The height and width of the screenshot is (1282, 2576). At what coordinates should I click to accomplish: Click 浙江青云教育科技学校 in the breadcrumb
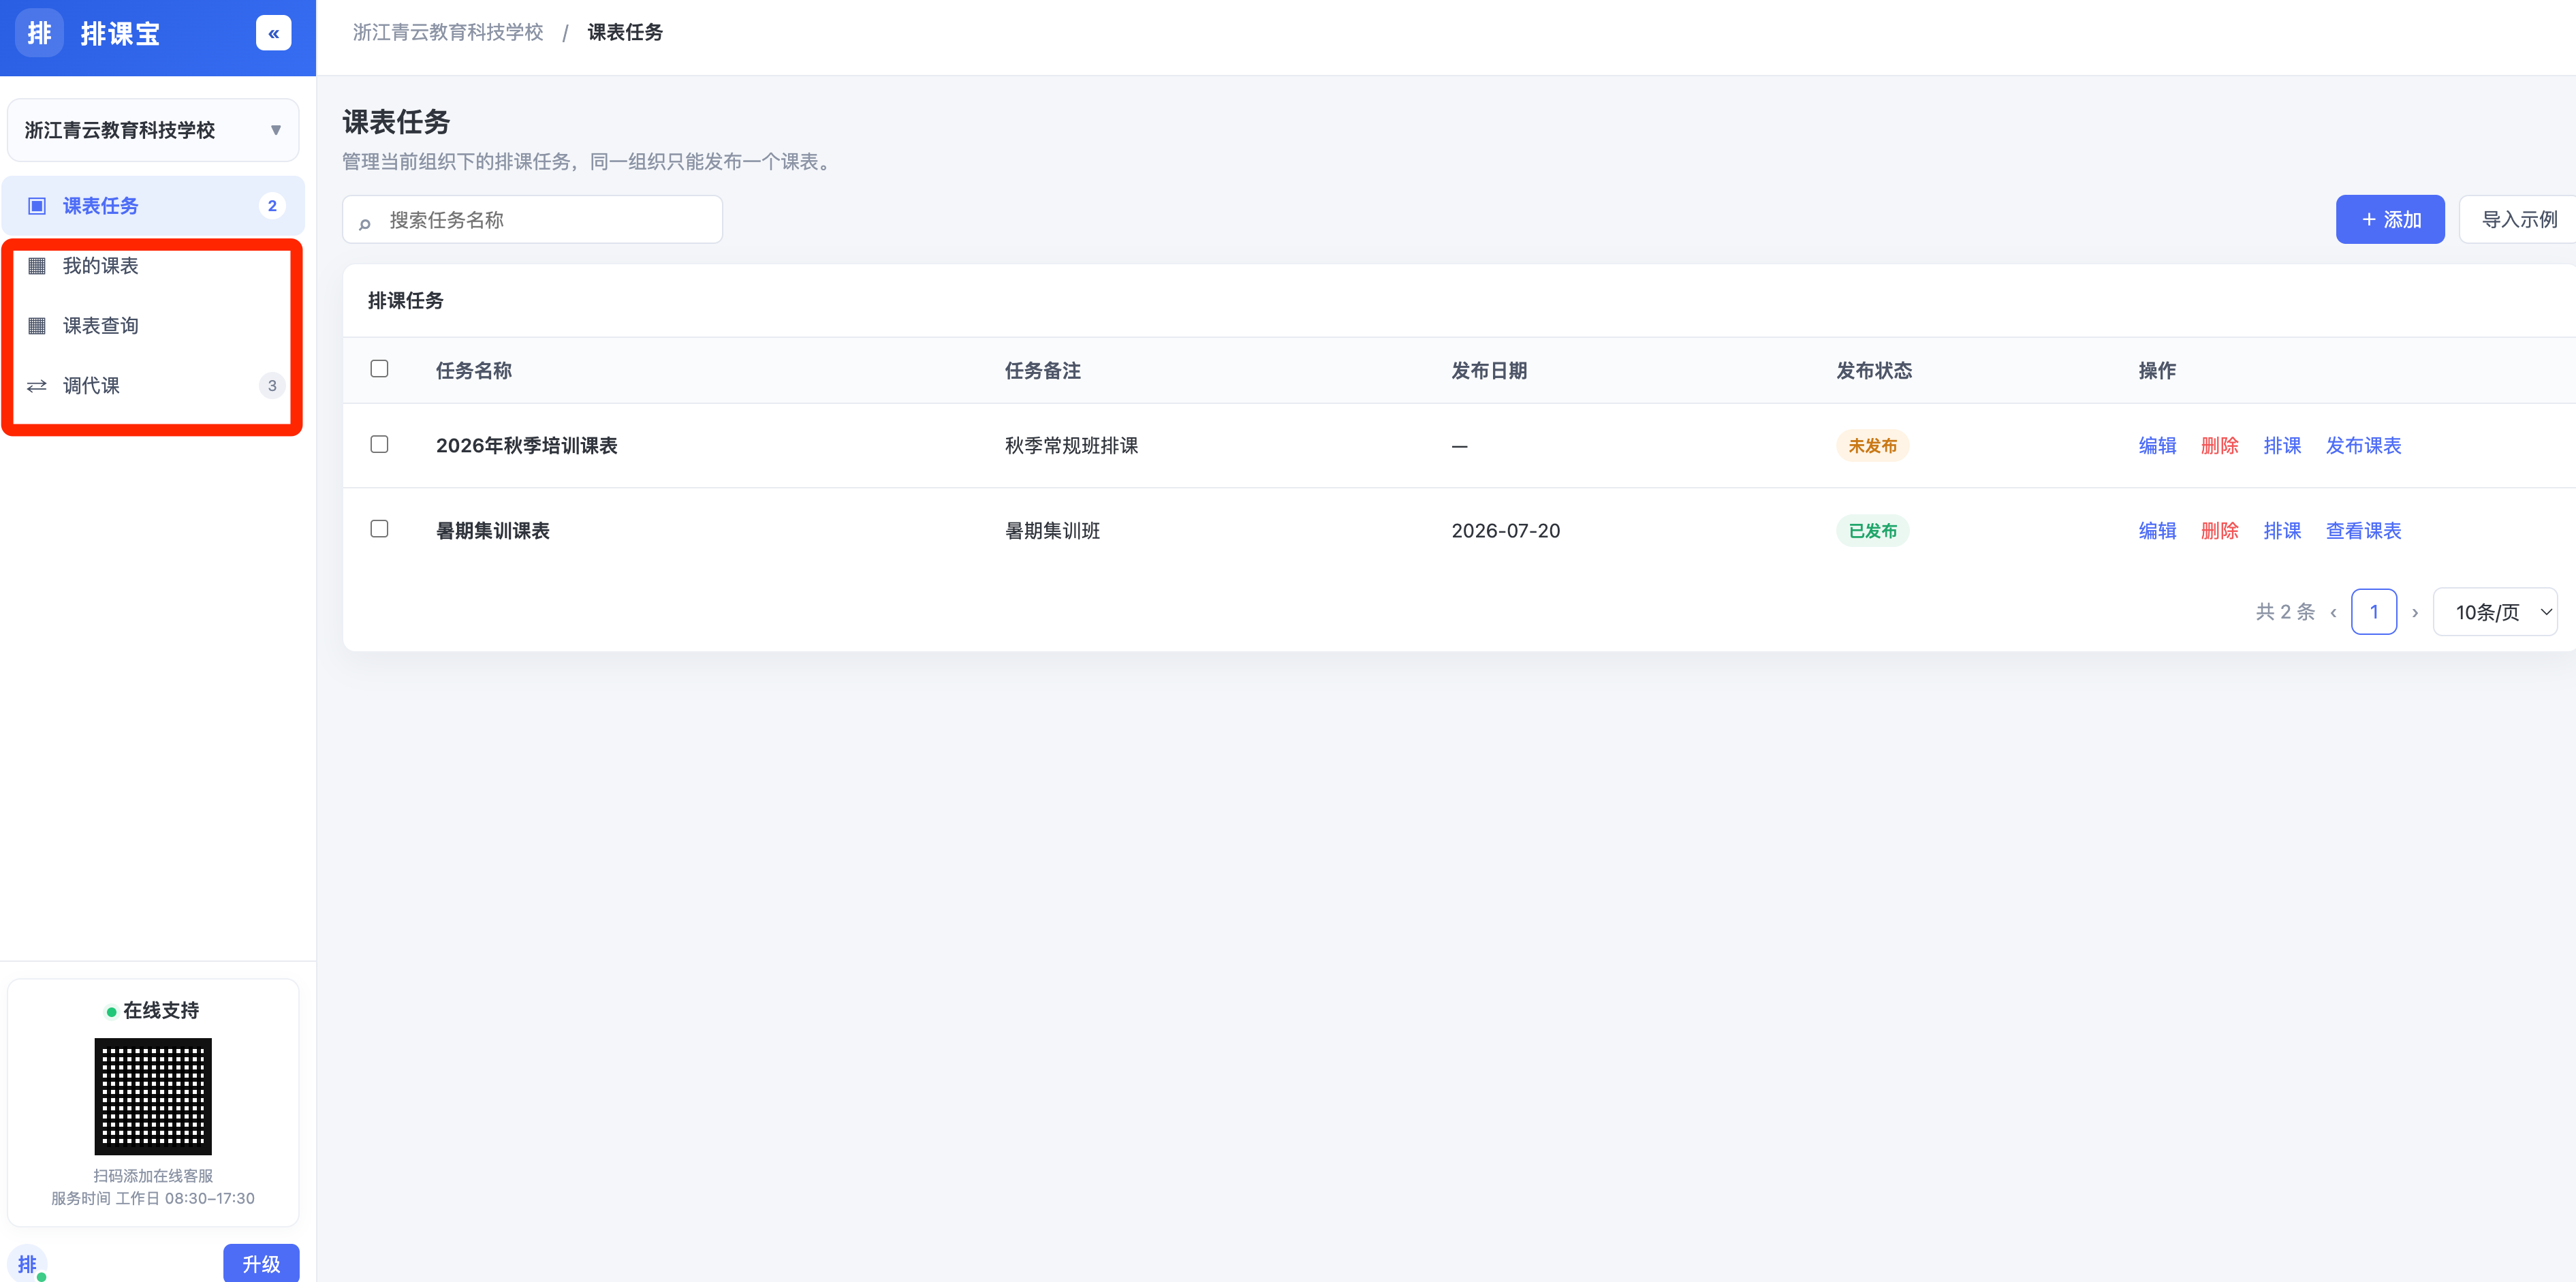click(x=448, y=33)
